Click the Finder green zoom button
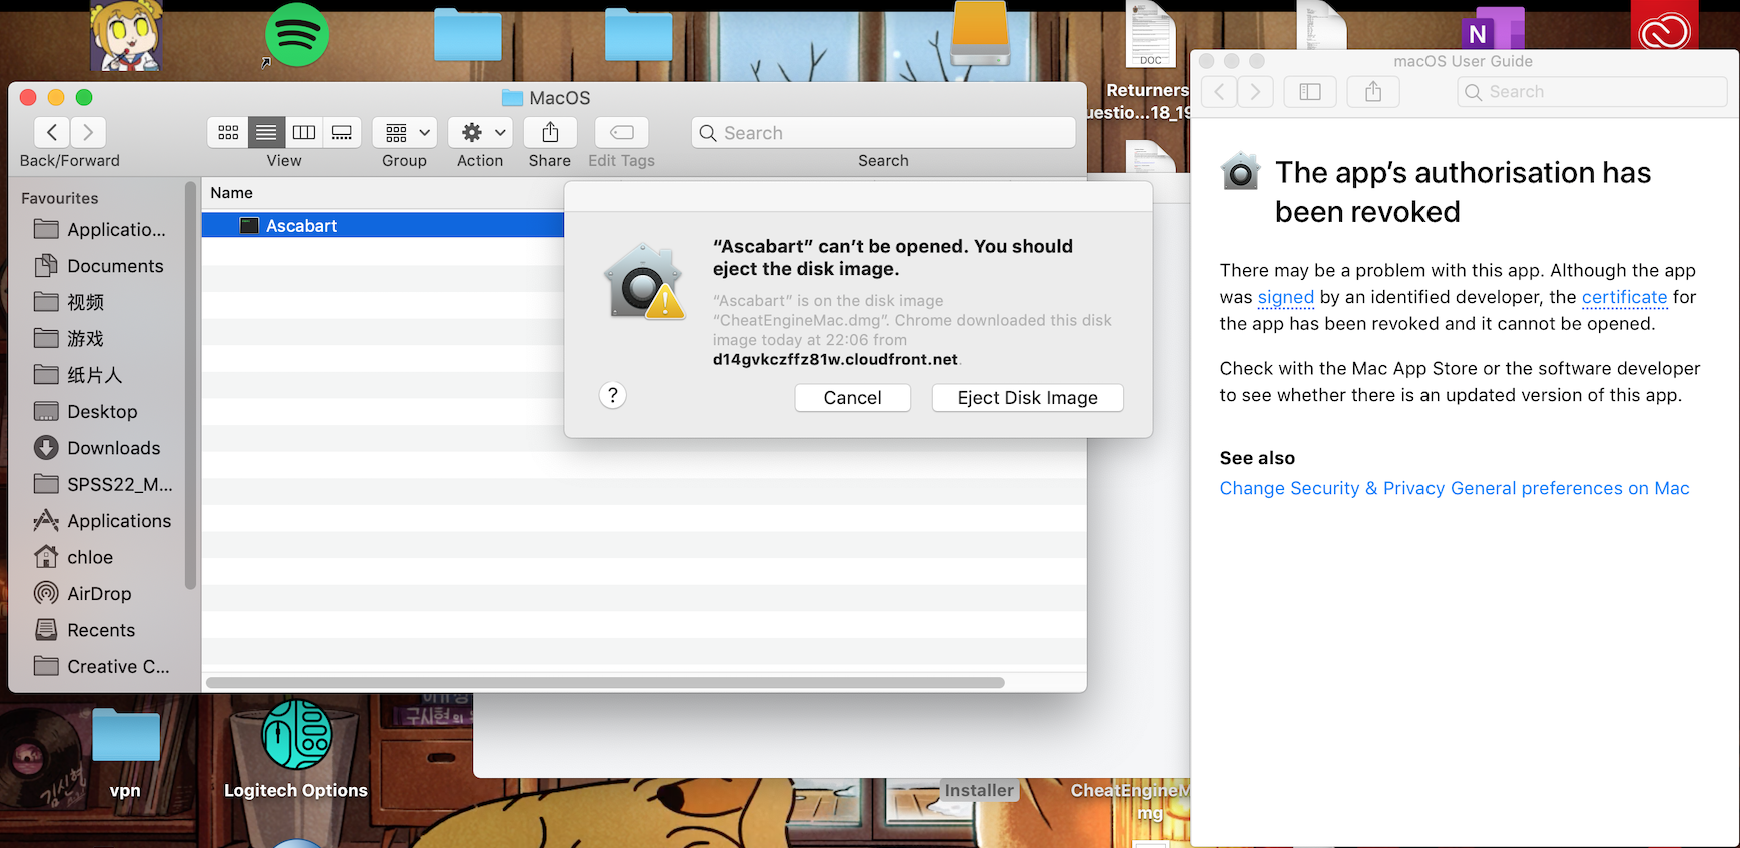This screenshot has height=848, width=1740. 84,97
